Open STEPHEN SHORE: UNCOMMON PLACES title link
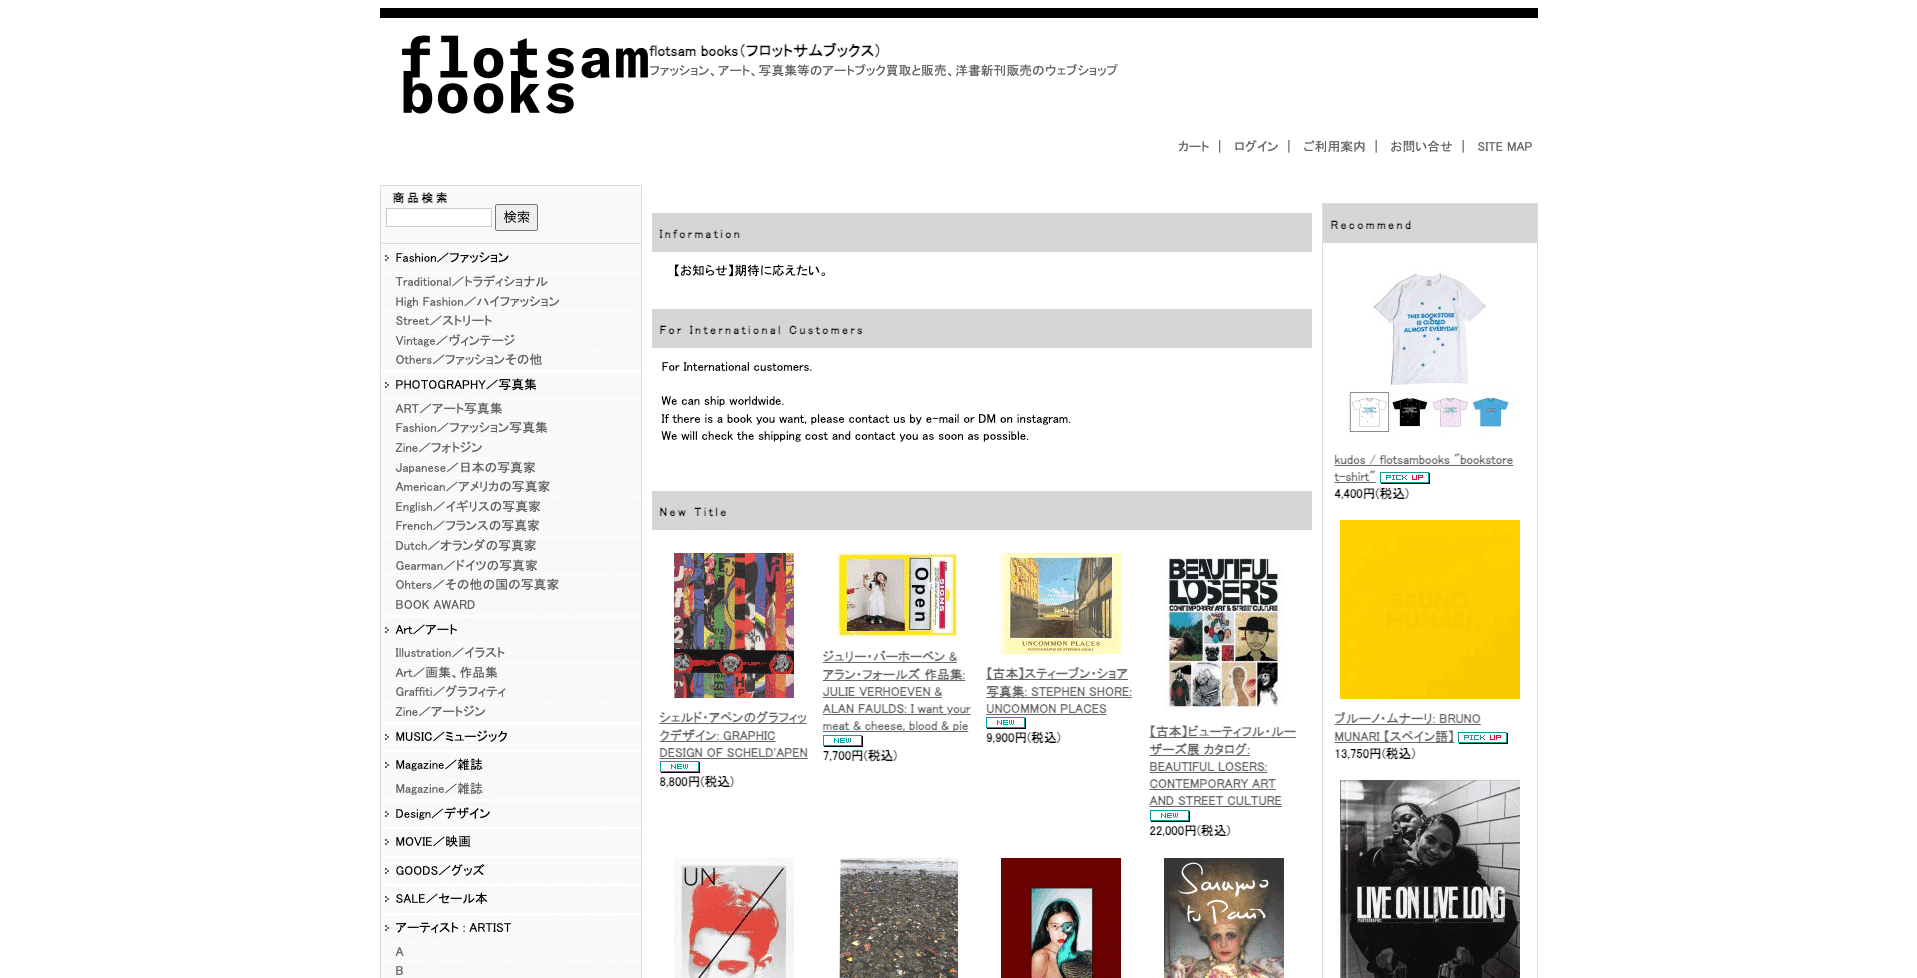1917x978 pixels. pyautogui.click(x=1059, y=691)
